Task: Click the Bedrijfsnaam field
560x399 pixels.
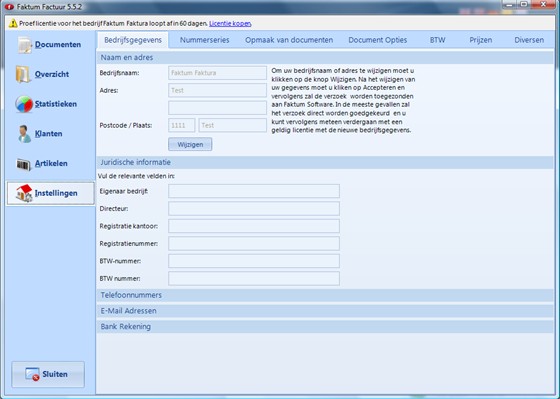Action: pyautogui.click(x=218, y=73)
